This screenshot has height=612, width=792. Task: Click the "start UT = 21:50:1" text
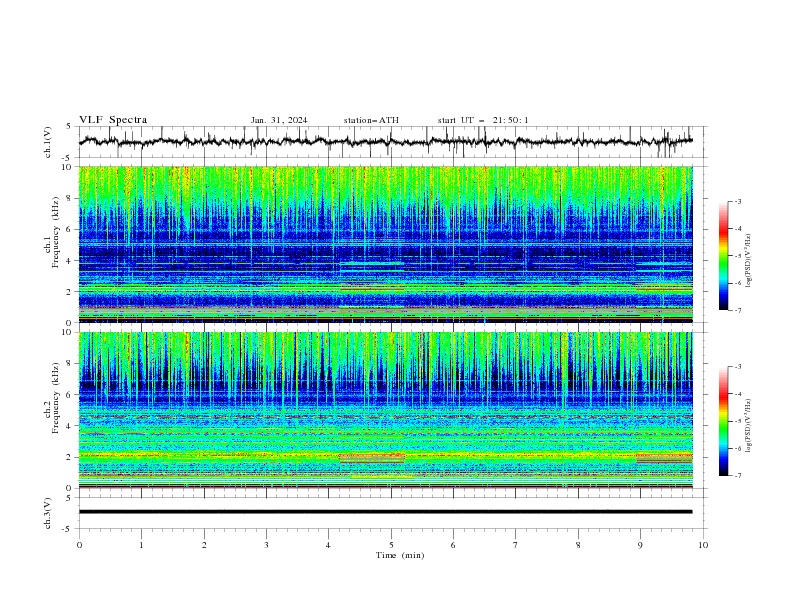pos(483,120)
